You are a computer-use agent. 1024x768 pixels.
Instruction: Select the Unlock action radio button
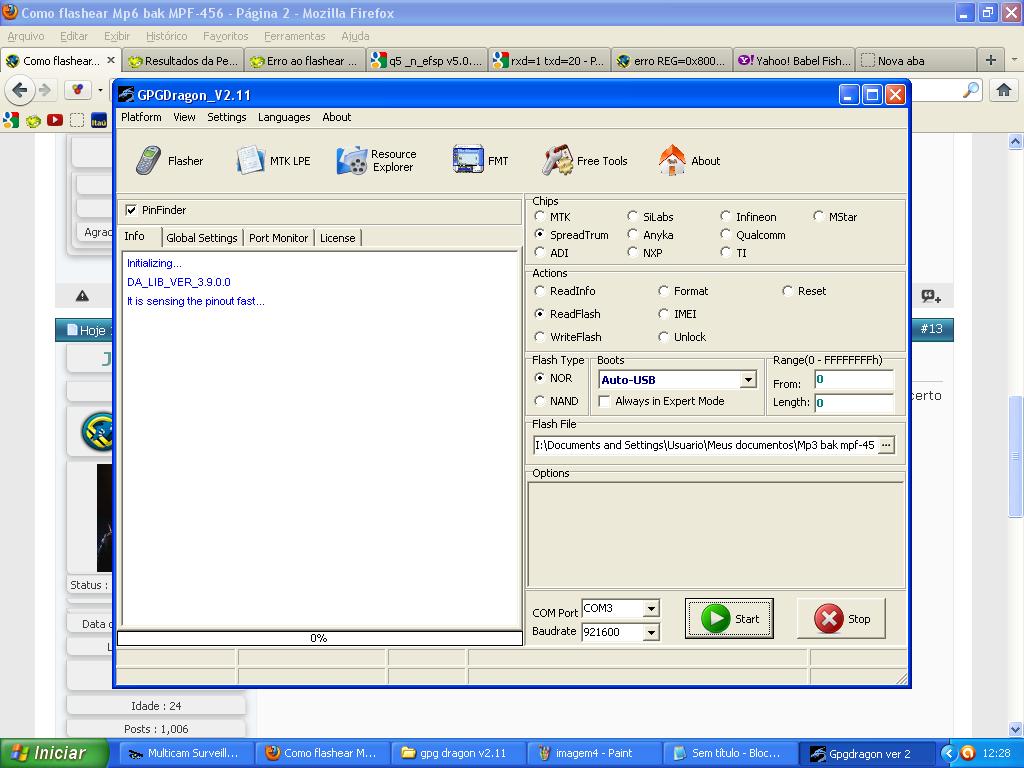tap(664, 336)
